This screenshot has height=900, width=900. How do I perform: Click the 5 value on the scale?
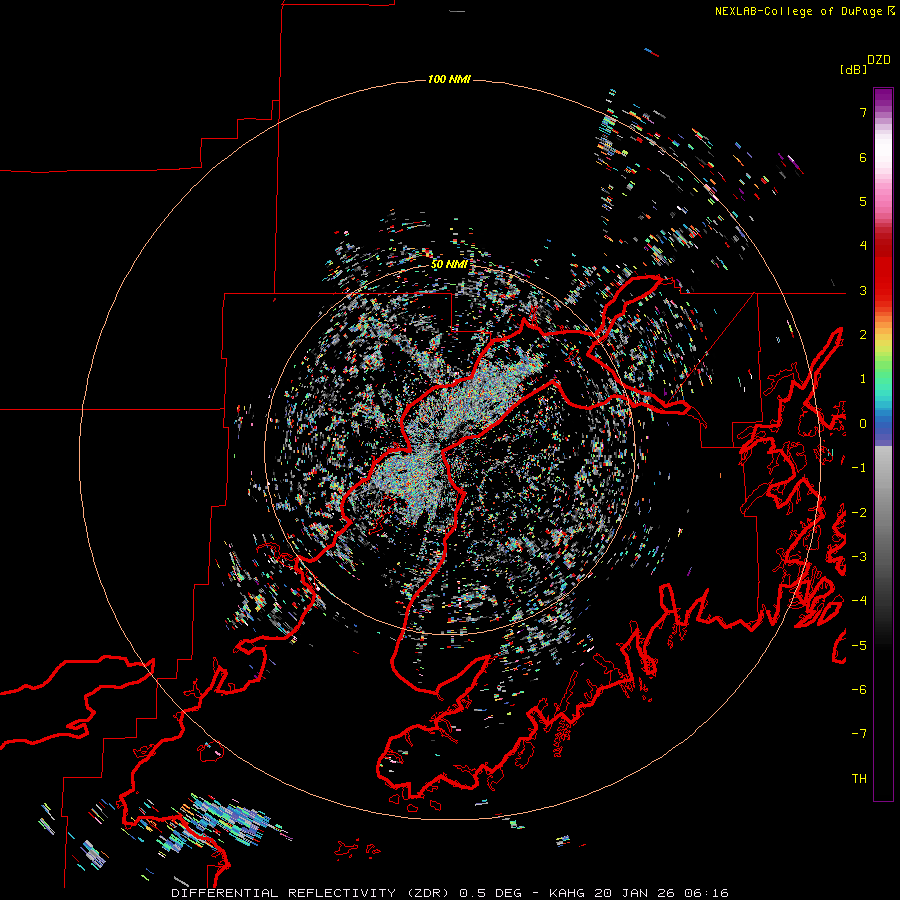tap(863, 201)
